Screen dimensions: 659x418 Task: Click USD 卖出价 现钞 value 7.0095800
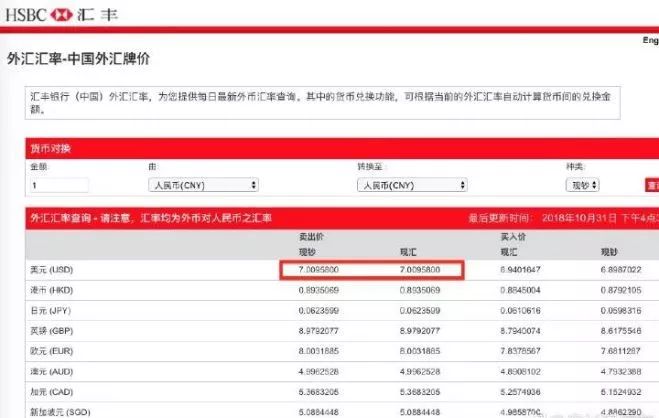click(319, 270)
